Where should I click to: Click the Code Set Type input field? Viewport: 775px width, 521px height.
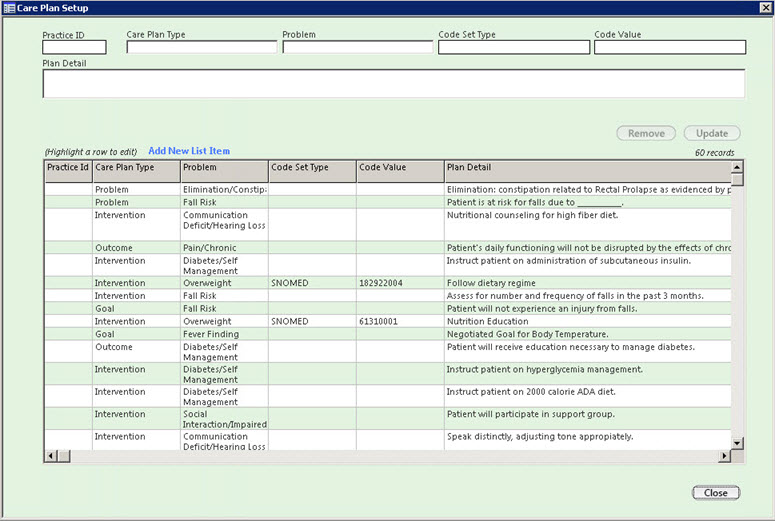[514, 47]
